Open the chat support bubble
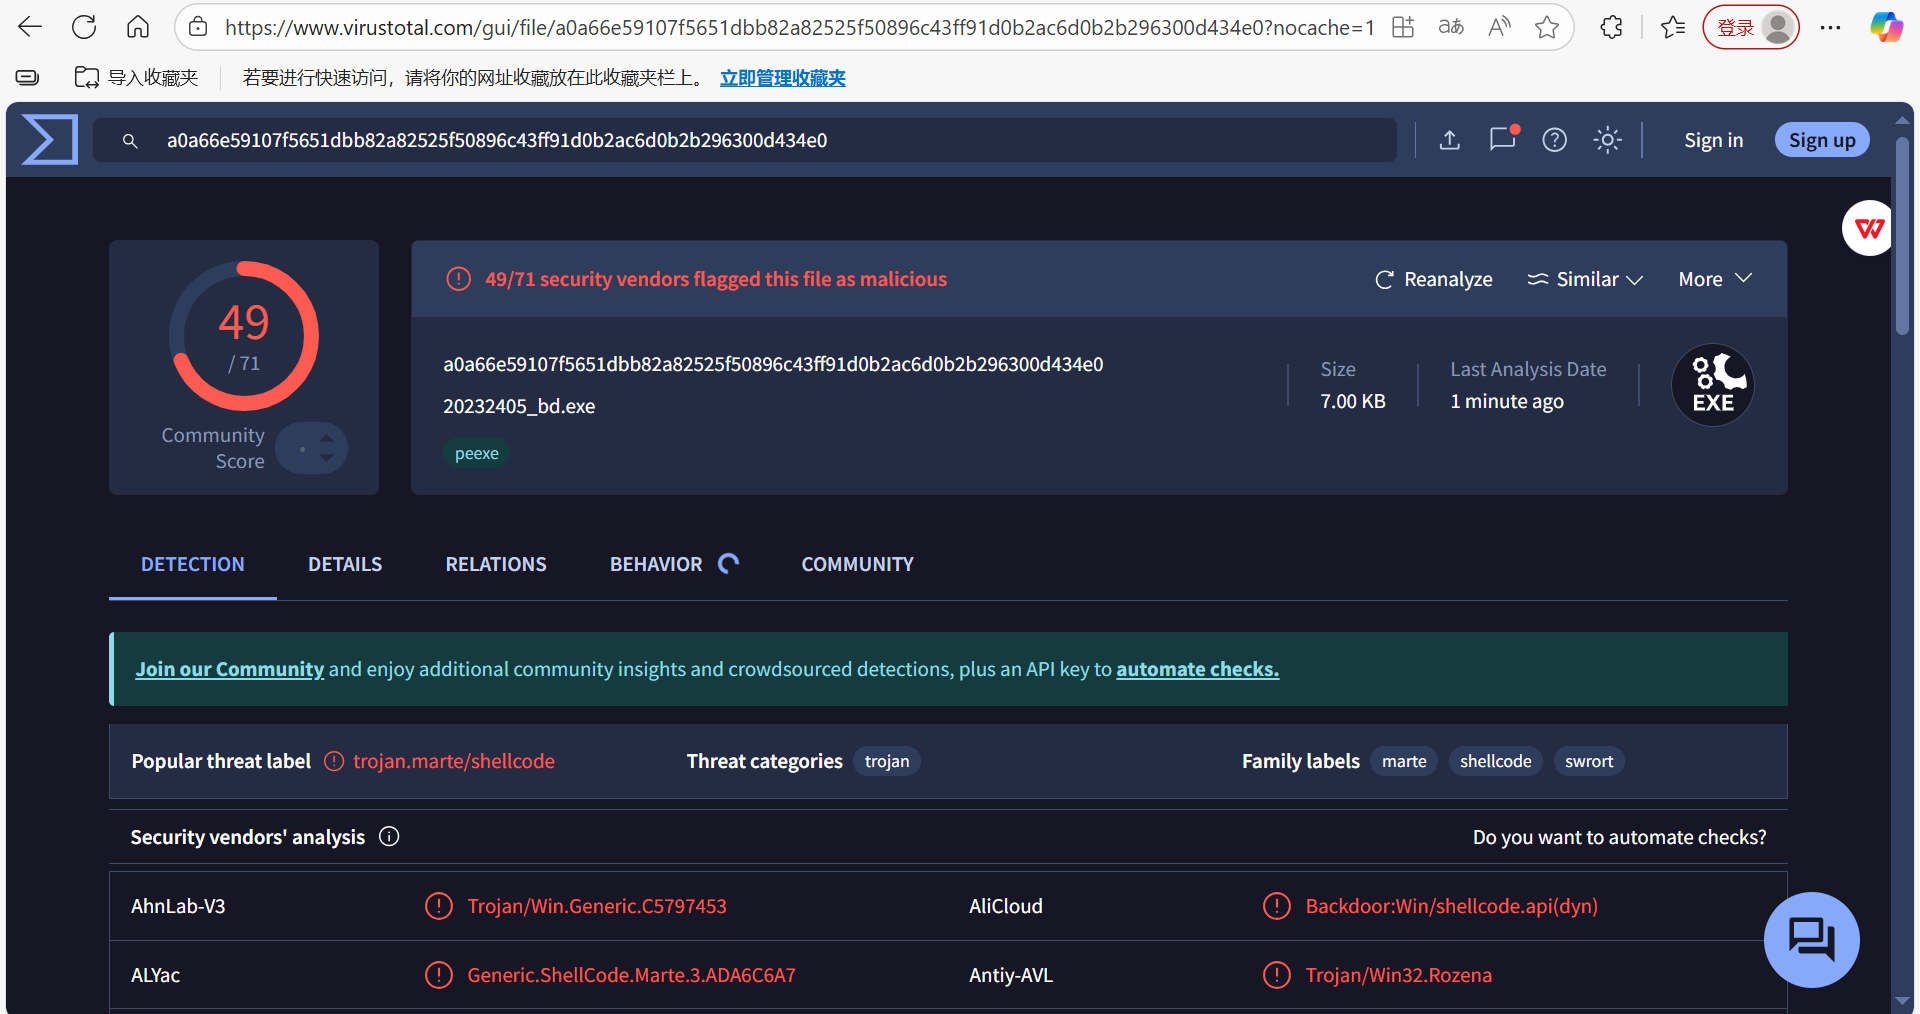Viewport: 1920px width, 1014px height. [x=1811, y=939]
